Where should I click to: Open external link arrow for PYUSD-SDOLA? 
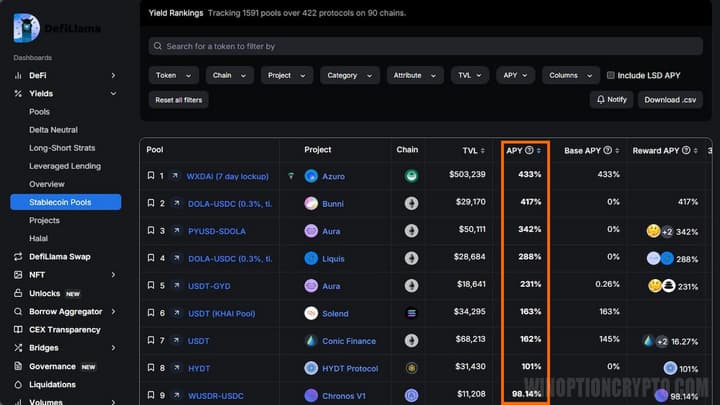(x=175, y=231)
